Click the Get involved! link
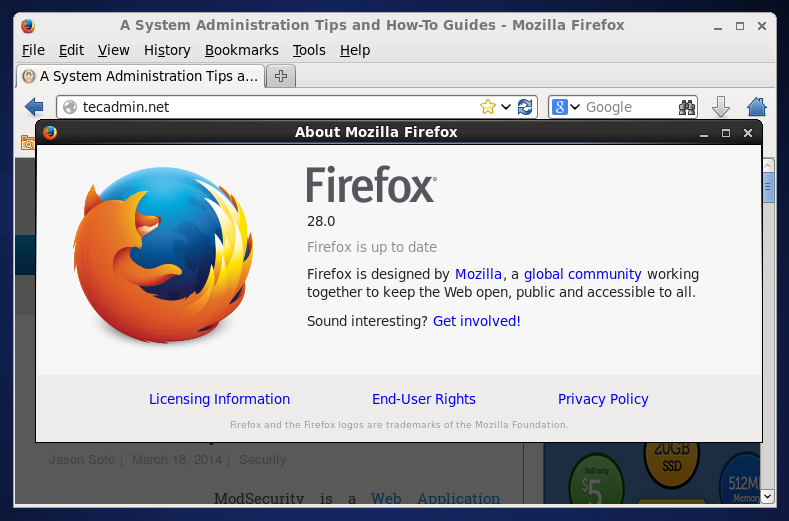 coord(476,321)
